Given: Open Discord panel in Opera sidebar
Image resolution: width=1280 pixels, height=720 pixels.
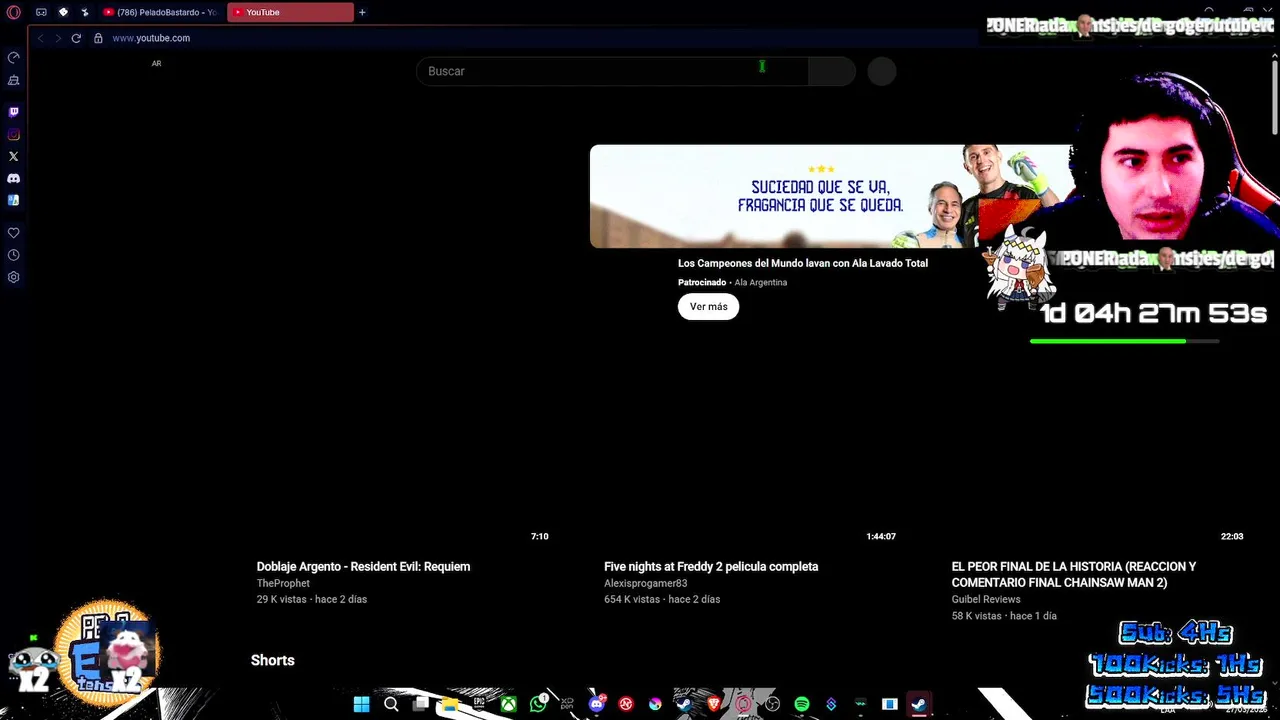Looking at the screenshot, I should (x=14, y=178).
